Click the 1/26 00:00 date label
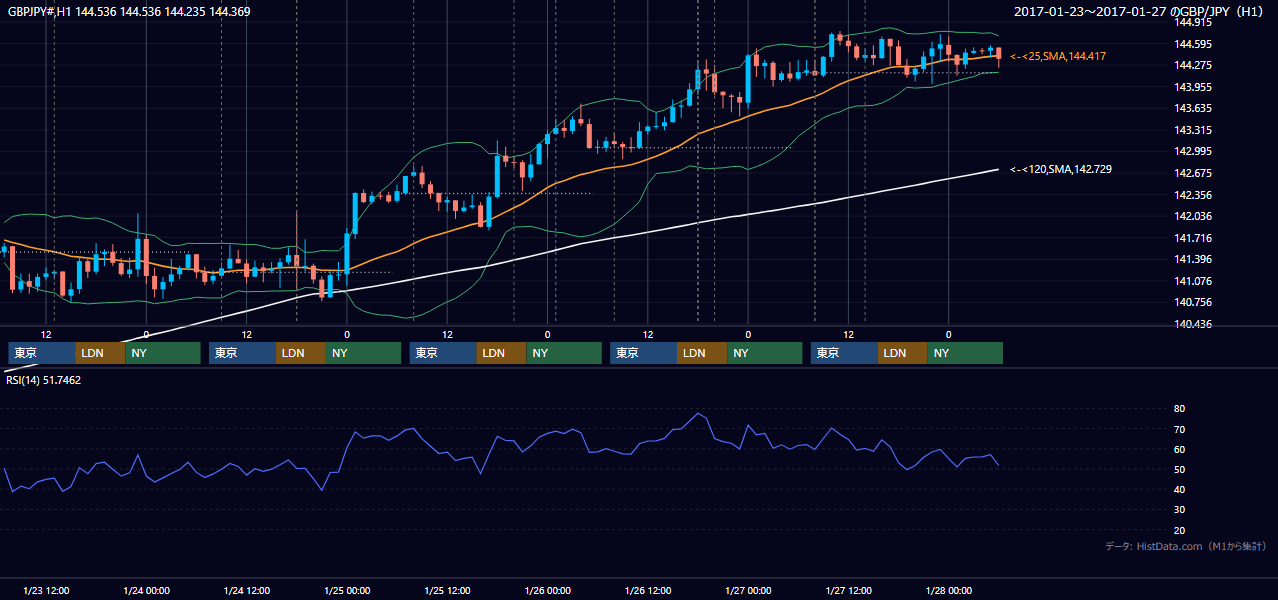The image size is (1278, 600). pos(547,591)
